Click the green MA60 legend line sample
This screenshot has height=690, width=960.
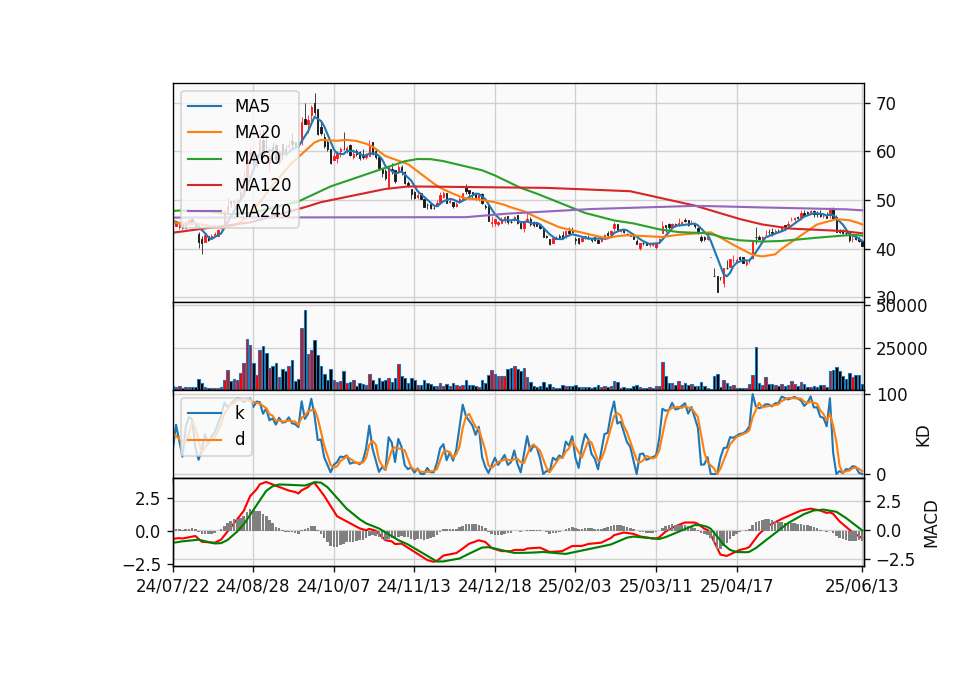click(204, 159)
